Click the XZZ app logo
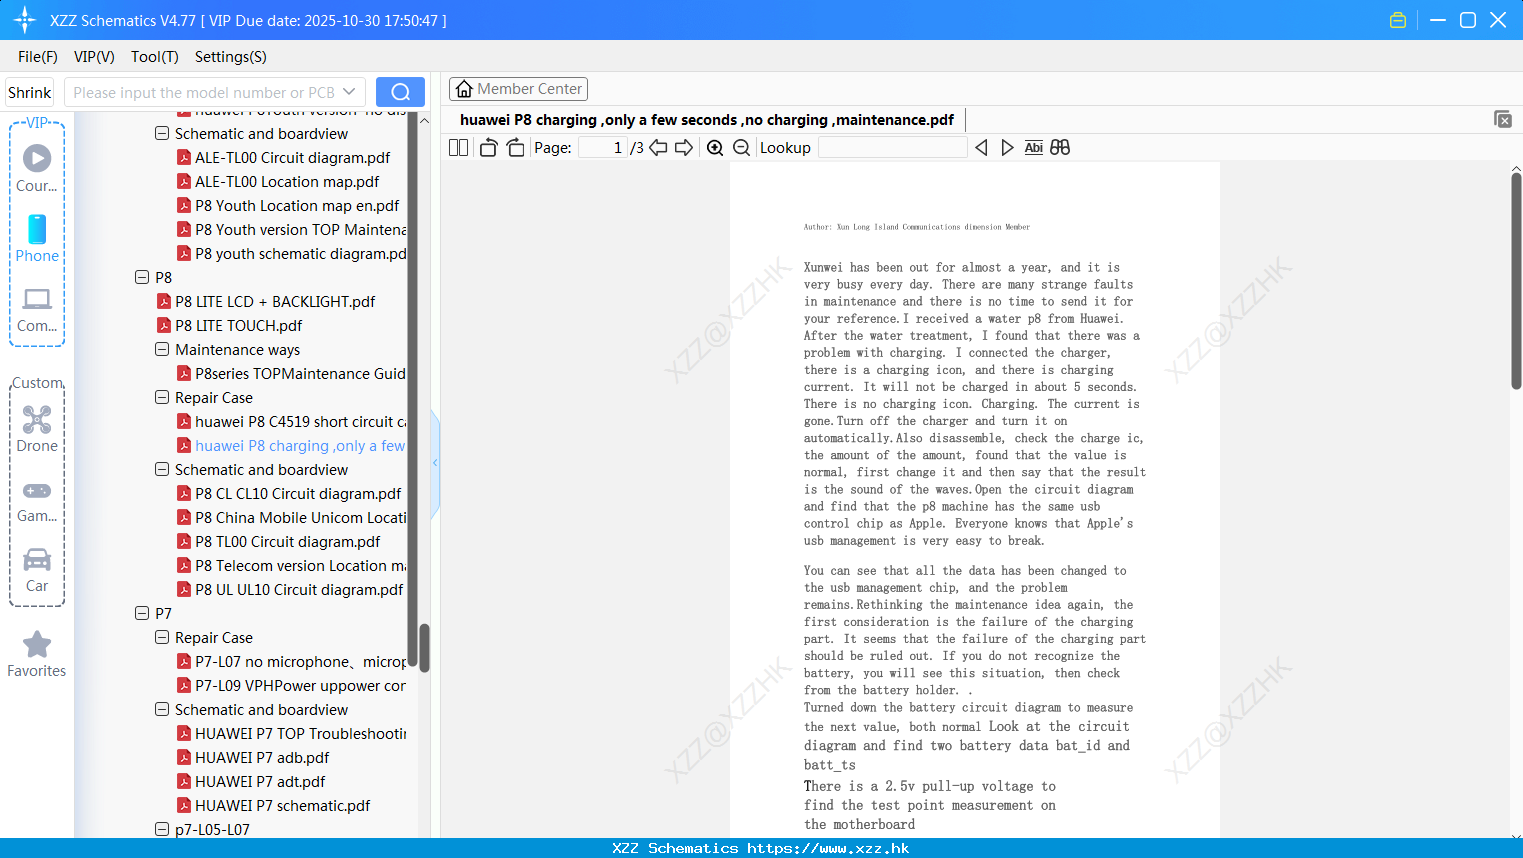Screen dimensions: 1523x858 [x=25, y=20]
